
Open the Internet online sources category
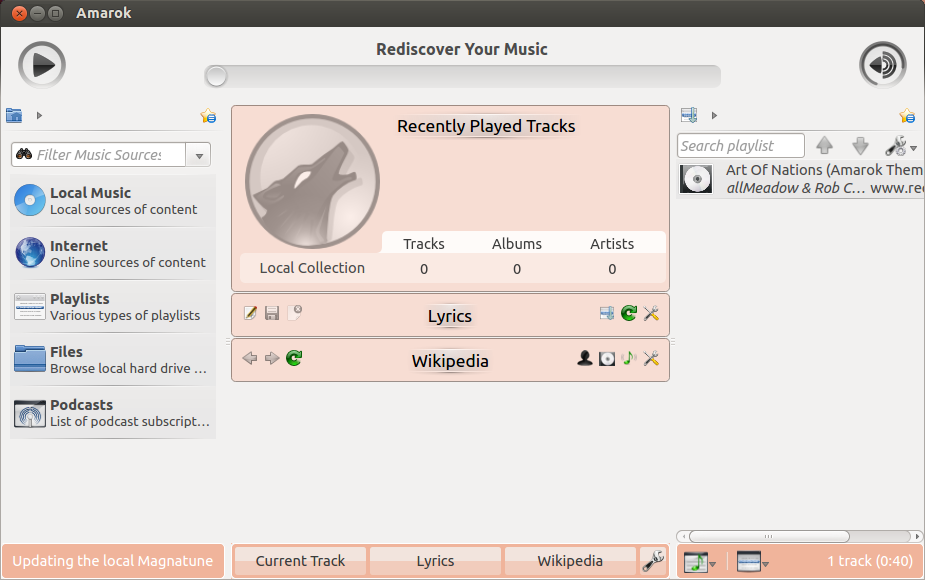click(113, 254)
